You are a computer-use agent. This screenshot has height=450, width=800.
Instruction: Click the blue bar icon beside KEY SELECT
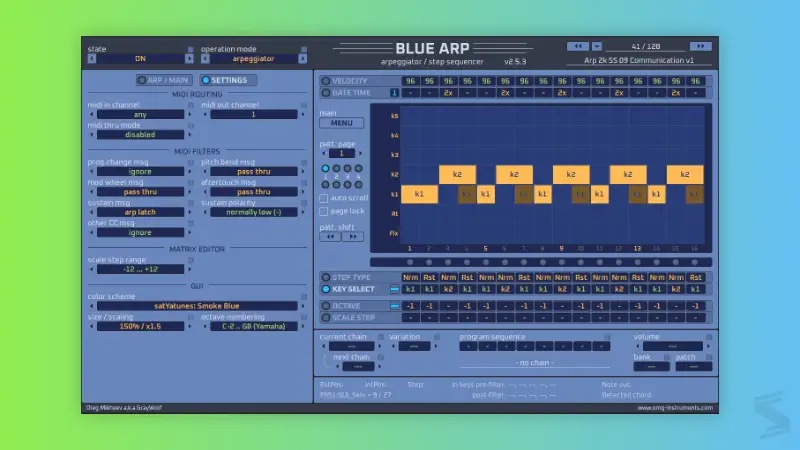coord(394,289)
